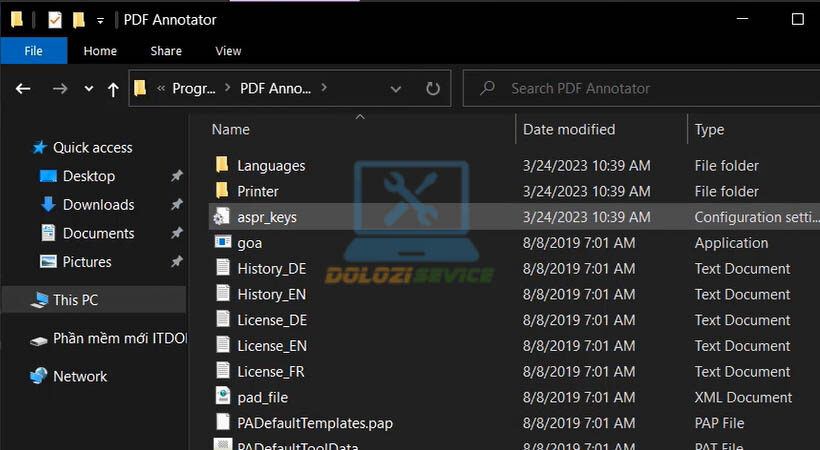Open Customize Quick Access Toolbar dropdown
The width and height of the screenshot is (820, 450).
pos(100,21)
